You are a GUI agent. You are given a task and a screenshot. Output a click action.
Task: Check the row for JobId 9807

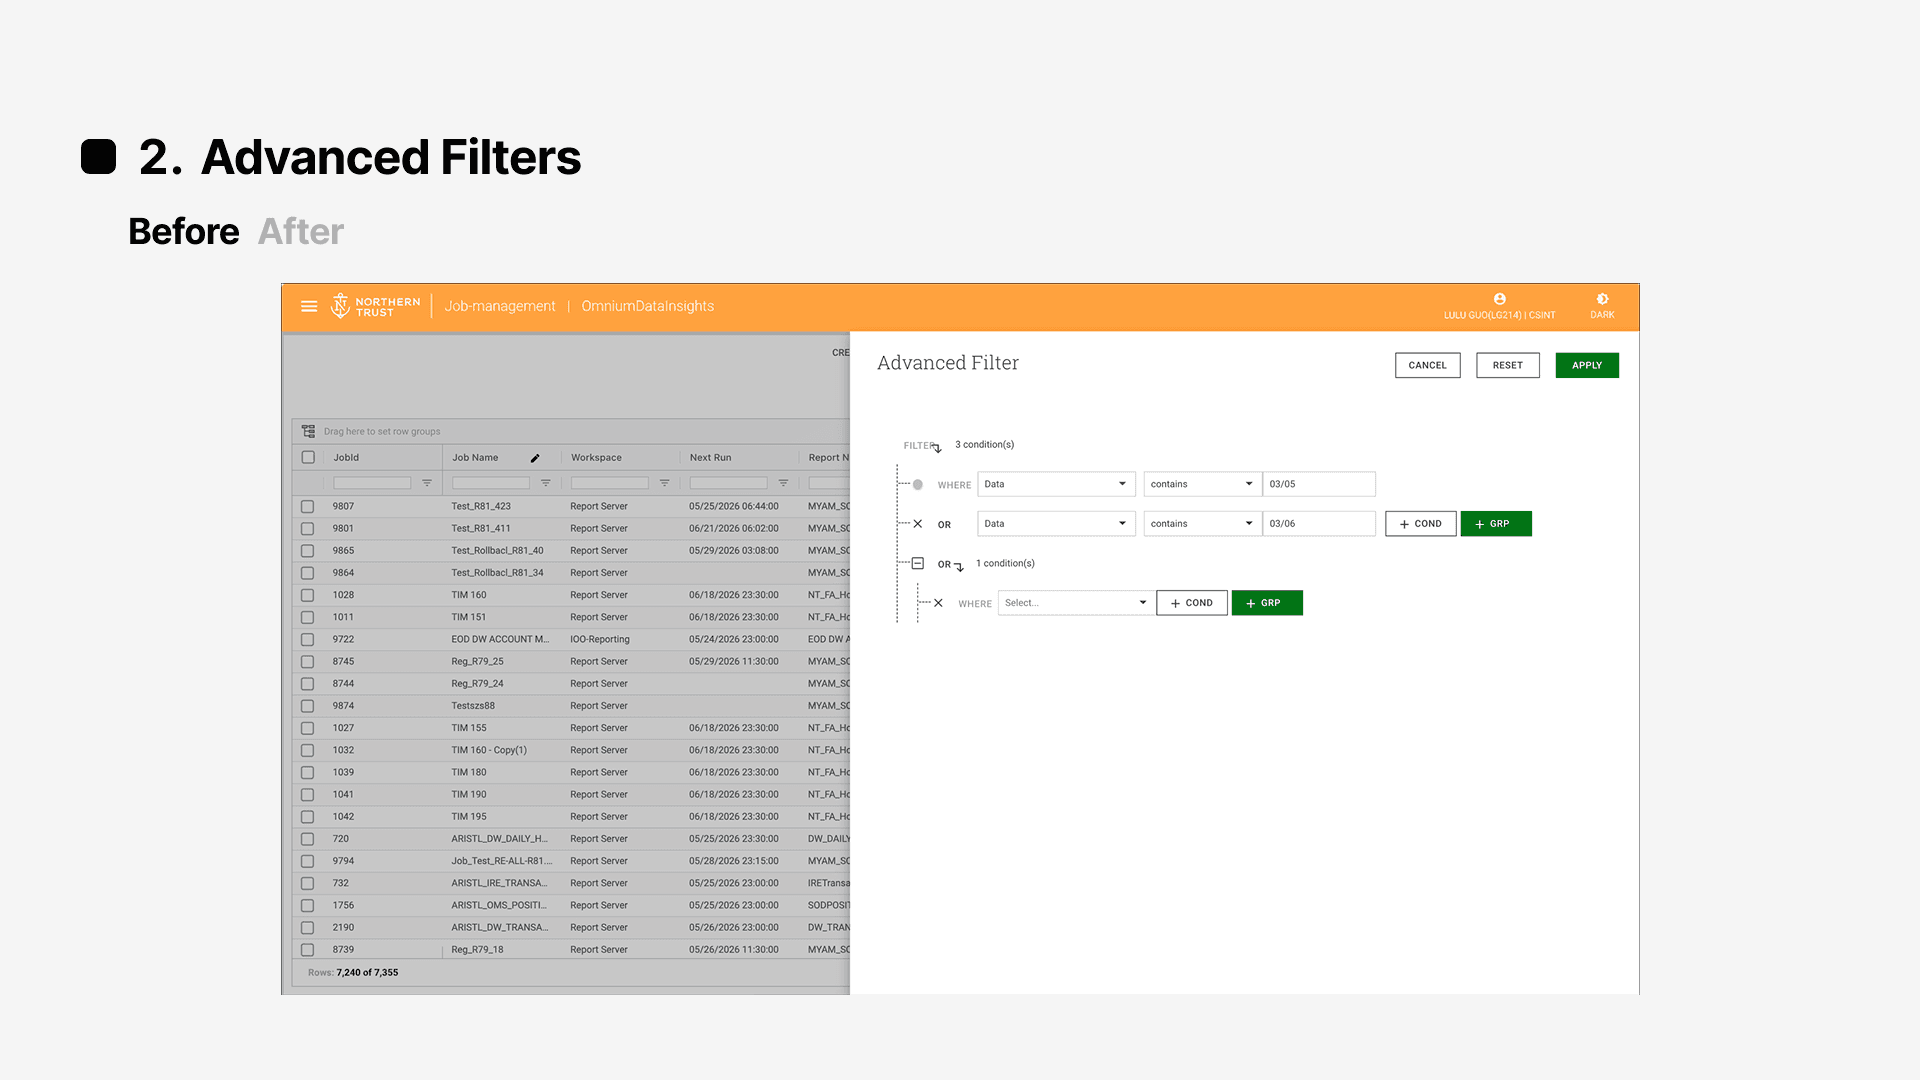pyautogui.click(x=308, y=506)
